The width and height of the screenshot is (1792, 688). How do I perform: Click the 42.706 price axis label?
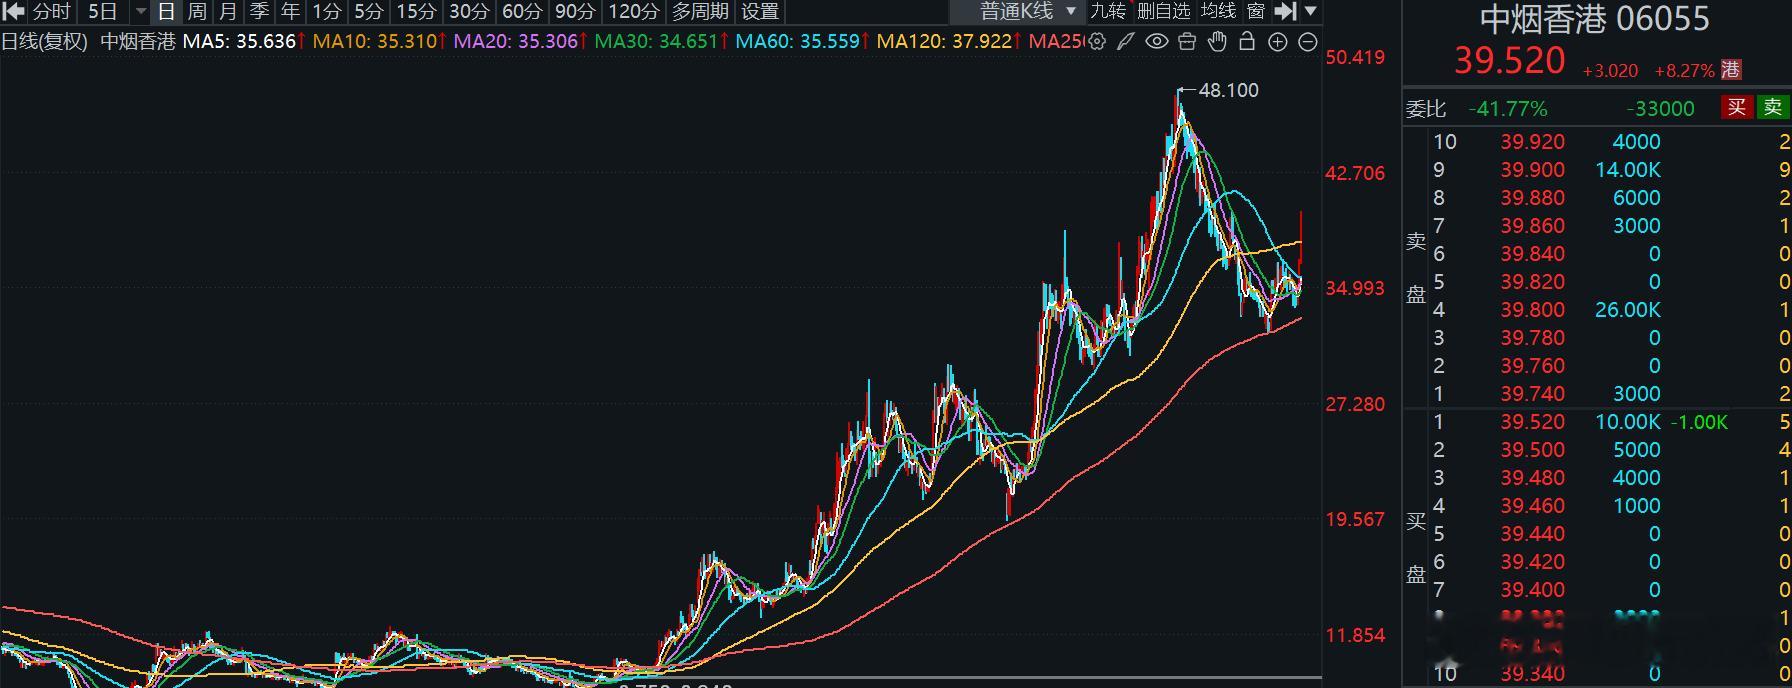[x=1355, y=173]
